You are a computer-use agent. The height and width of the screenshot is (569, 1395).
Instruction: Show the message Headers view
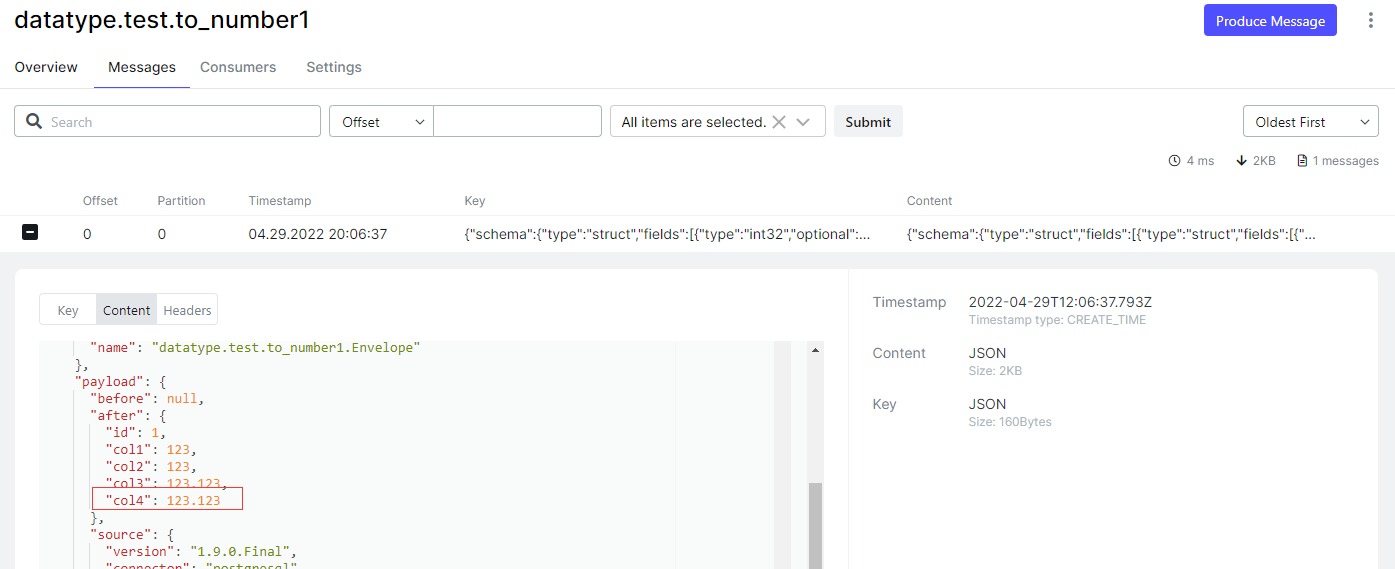tap(187, 310)
